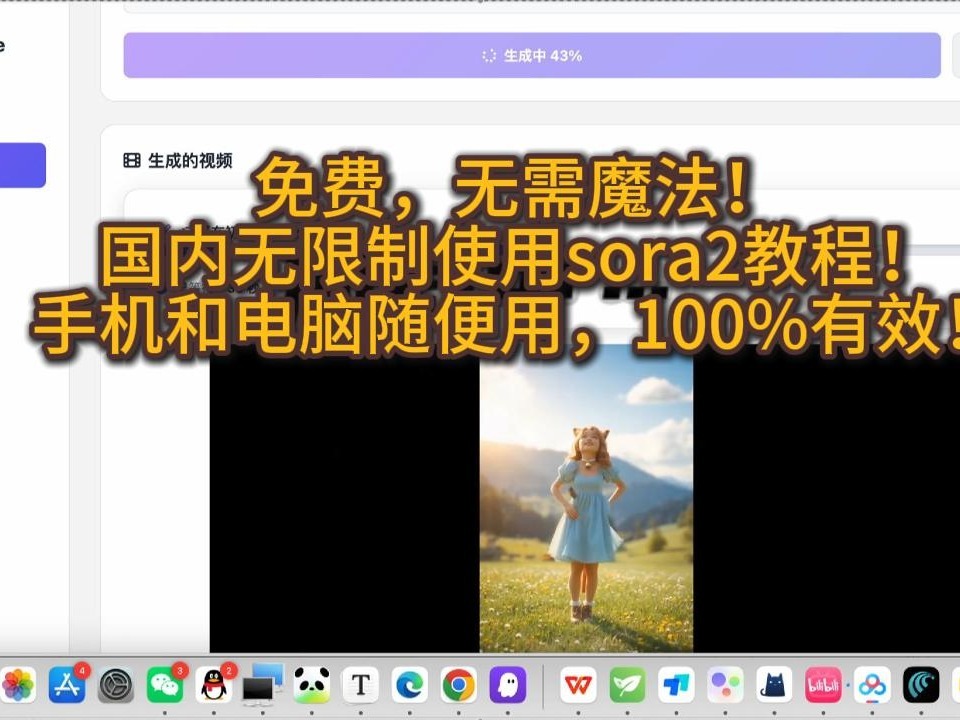Click the 生成中 43% generating button

click(531, 56)
